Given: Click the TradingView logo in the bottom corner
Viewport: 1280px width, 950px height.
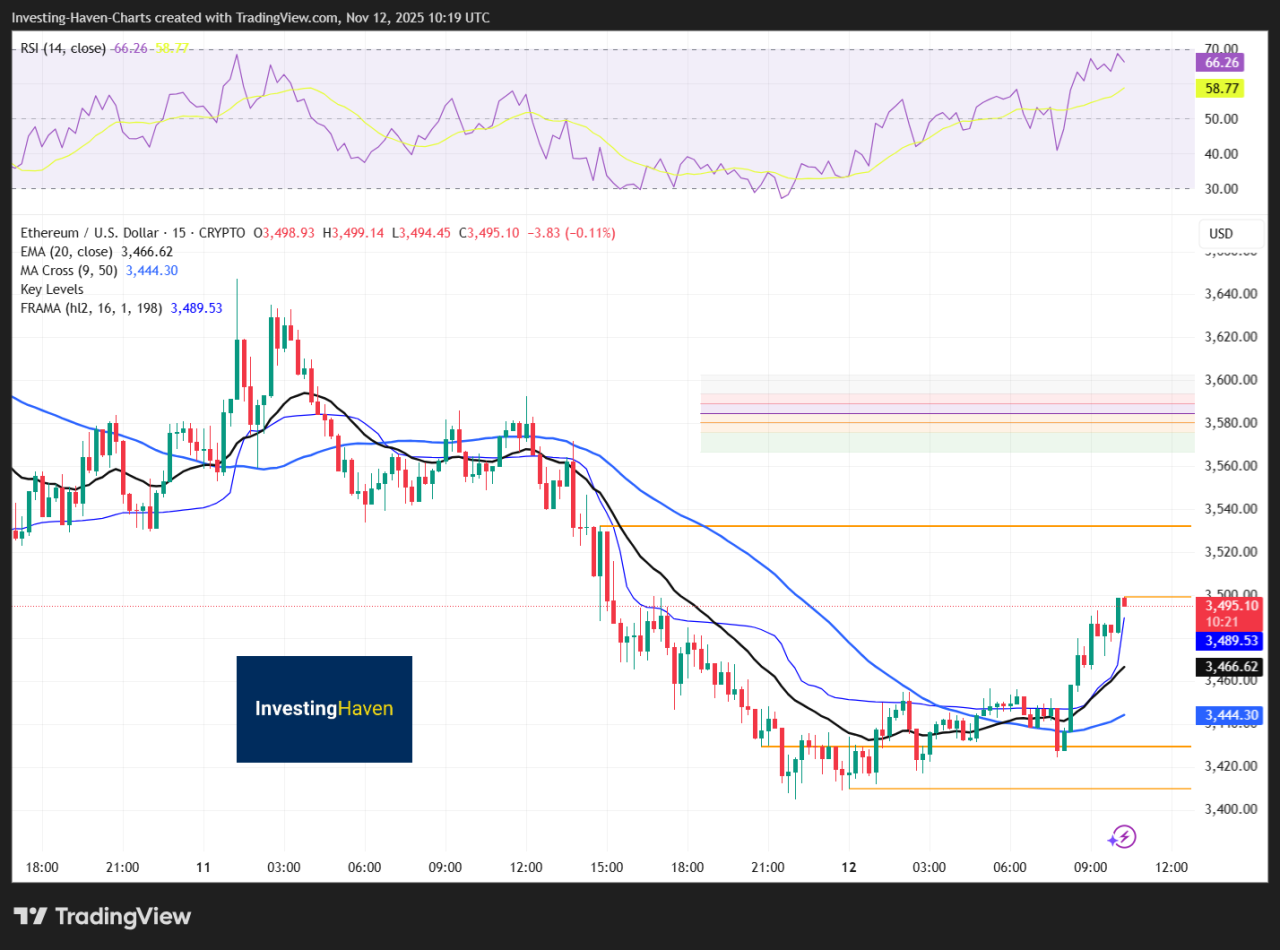Looking at the screenshot, I should [100, 916].
